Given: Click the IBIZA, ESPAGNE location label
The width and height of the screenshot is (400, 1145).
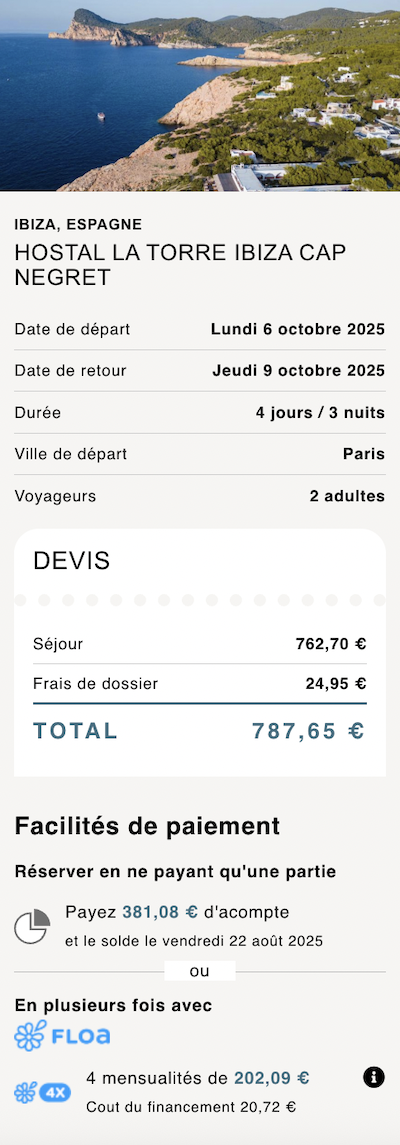Looking at the screenshot, I should (x=78, y=225).
